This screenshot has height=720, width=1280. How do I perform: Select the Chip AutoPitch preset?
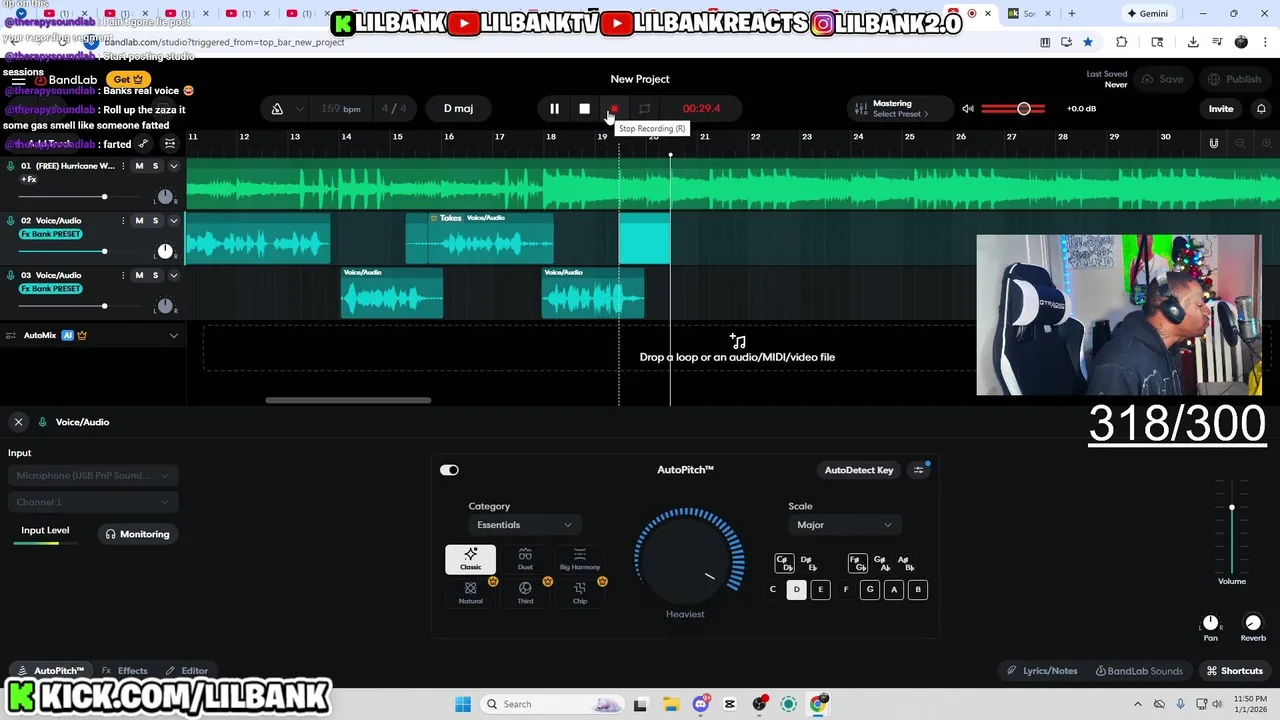tap(580, 593)
